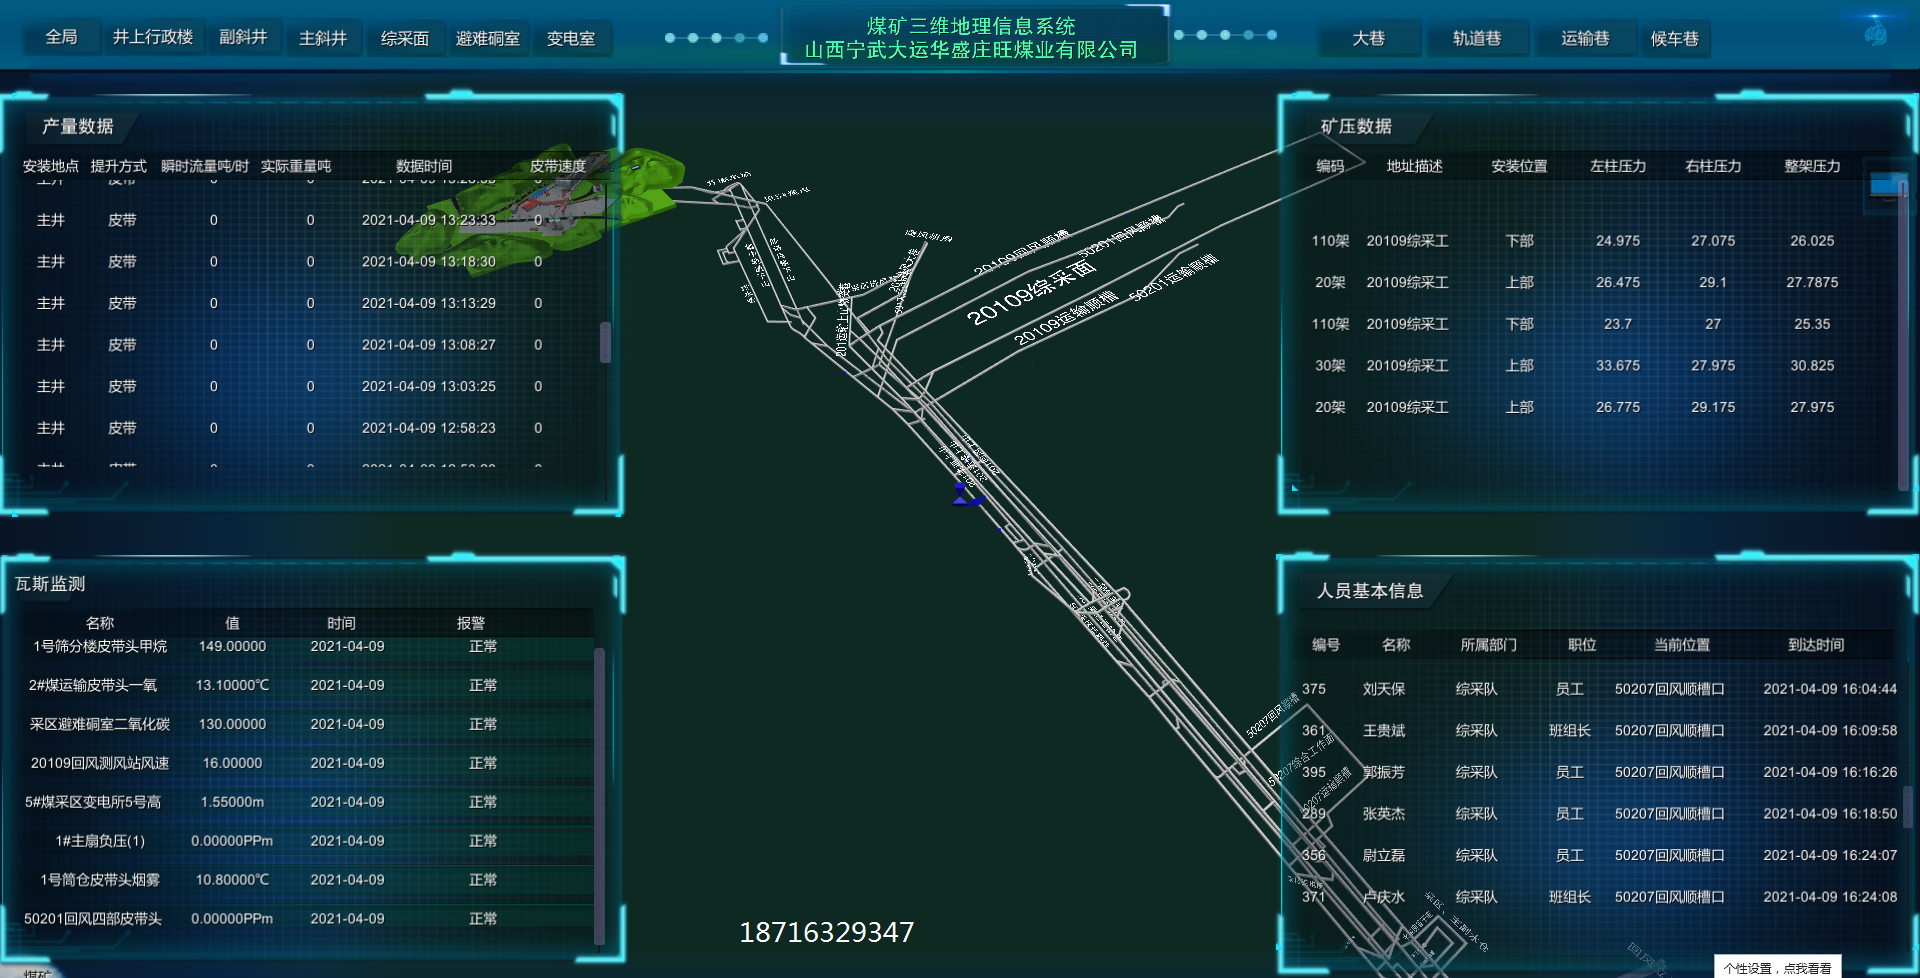Open the 全局 overview tab
The width and height of the screenshot is (1920, 978).
pos(61,37)
